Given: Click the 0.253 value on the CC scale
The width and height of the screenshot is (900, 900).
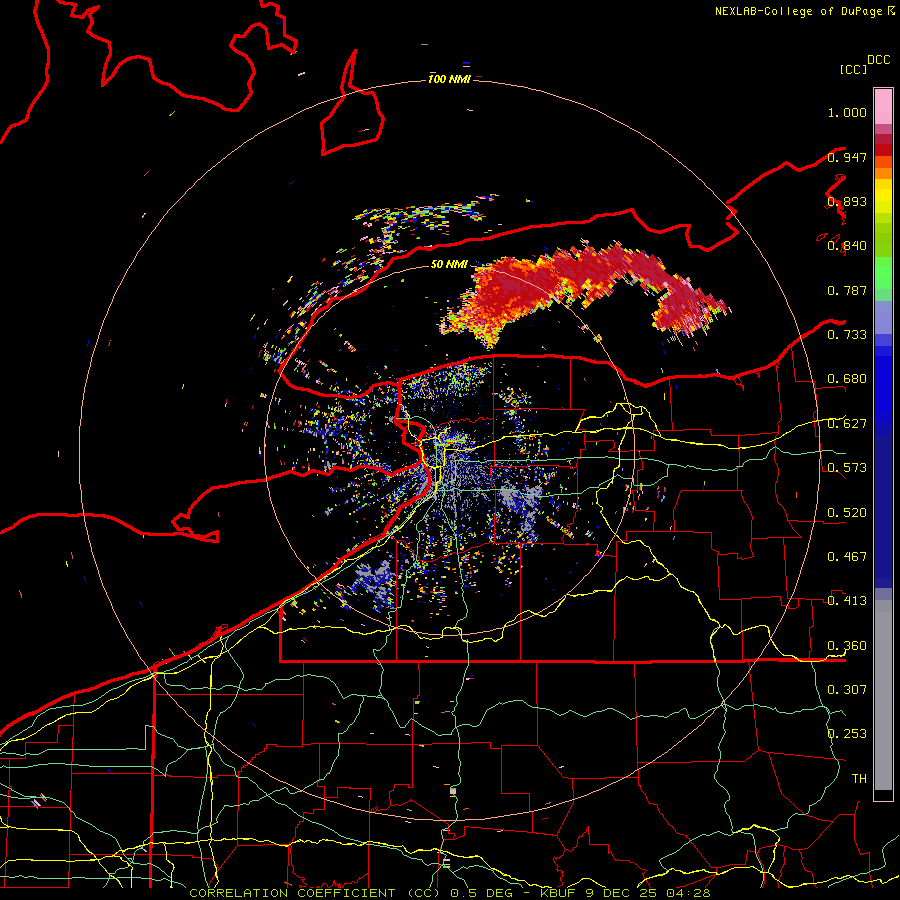Looking at the screenshot, I should [x=847, y=734].
